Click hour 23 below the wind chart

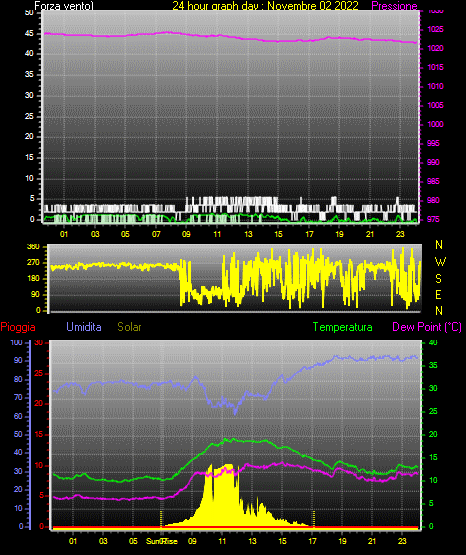pos(400,234)
